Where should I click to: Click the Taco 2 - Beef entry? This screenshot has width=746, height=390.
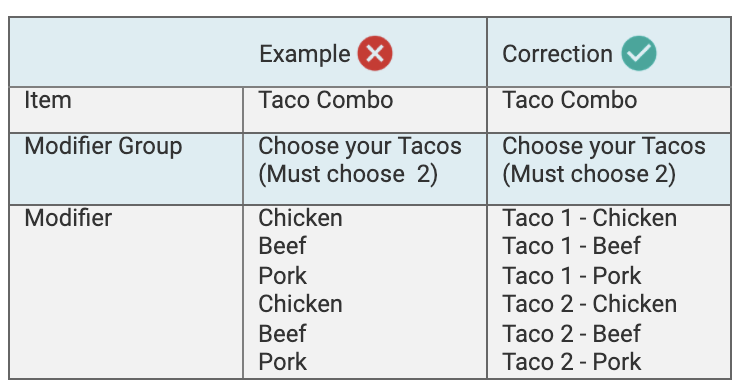(571, 333)
